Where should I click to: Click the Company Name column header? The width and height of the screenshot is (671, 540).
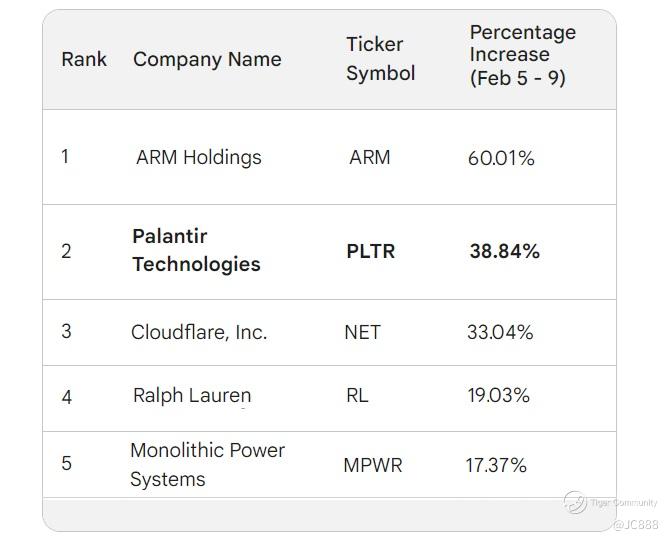click(207, 59)
